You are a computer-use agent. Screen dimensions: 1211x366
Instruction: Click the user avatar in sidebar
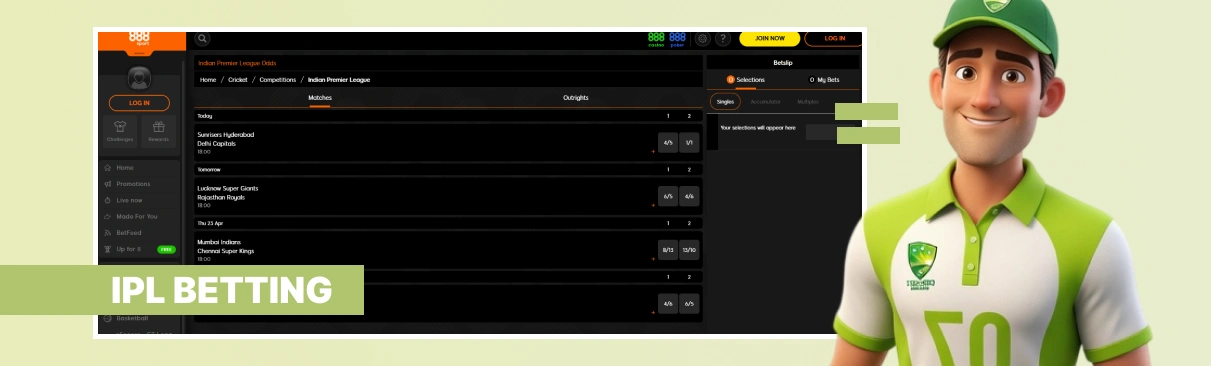point(139,78)
